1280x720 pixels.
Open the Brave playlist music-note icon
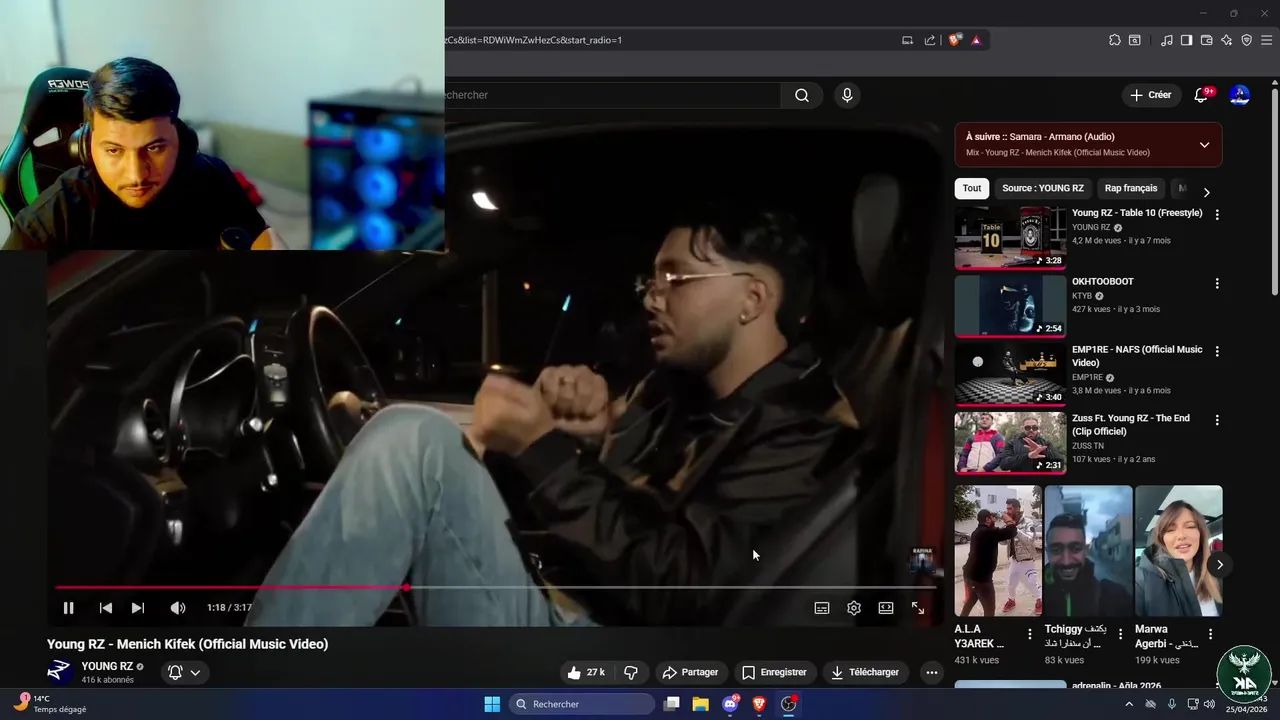pos(1167,40)
